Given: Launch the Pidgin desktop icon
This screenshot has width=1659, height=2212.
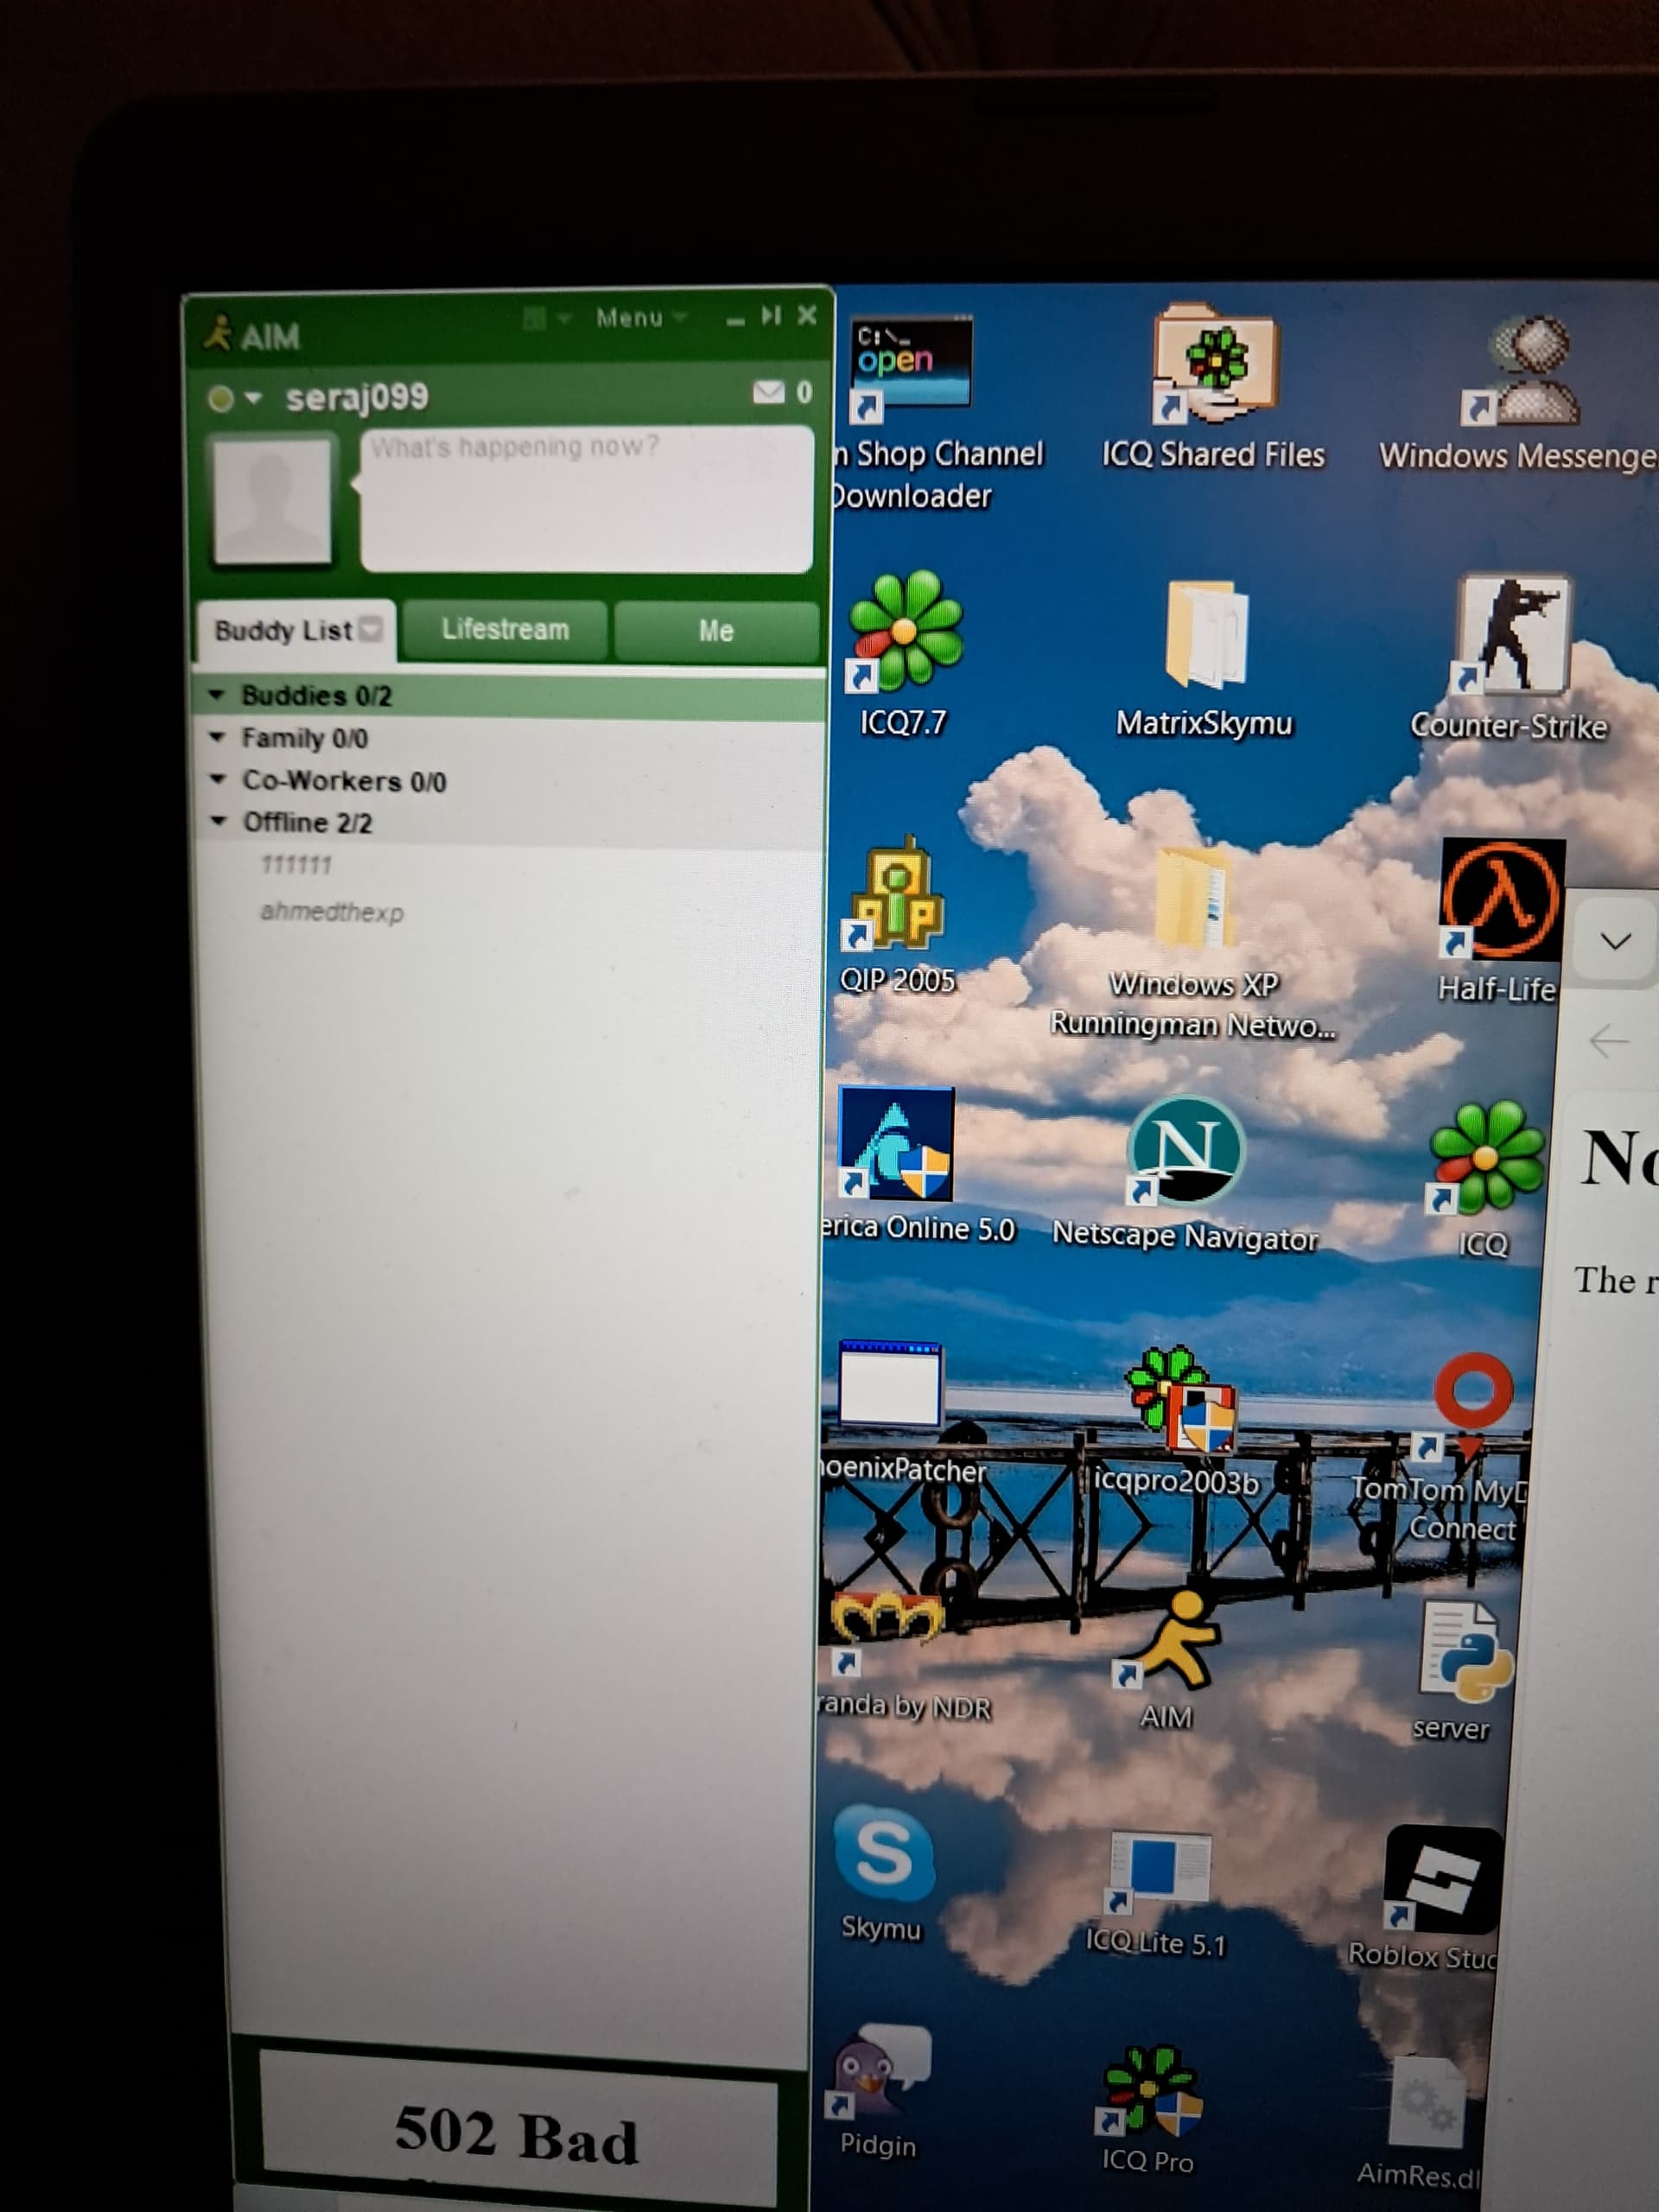Looking at the screenshot, I should pos(879,2090).
